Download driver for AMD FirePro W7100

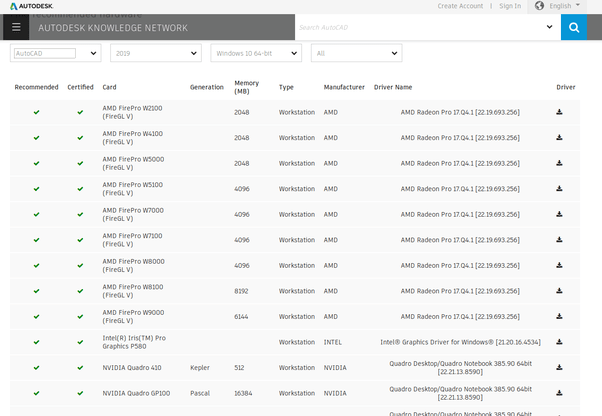point(559,239)
